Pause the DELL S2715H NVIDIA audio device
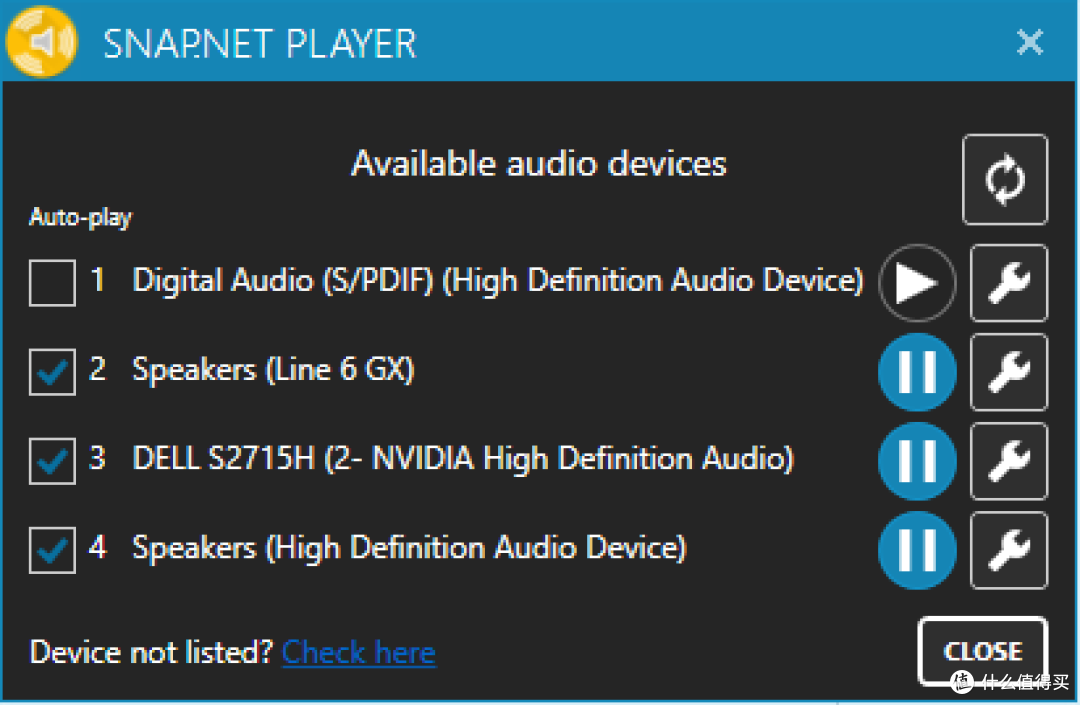 (917, 461)
